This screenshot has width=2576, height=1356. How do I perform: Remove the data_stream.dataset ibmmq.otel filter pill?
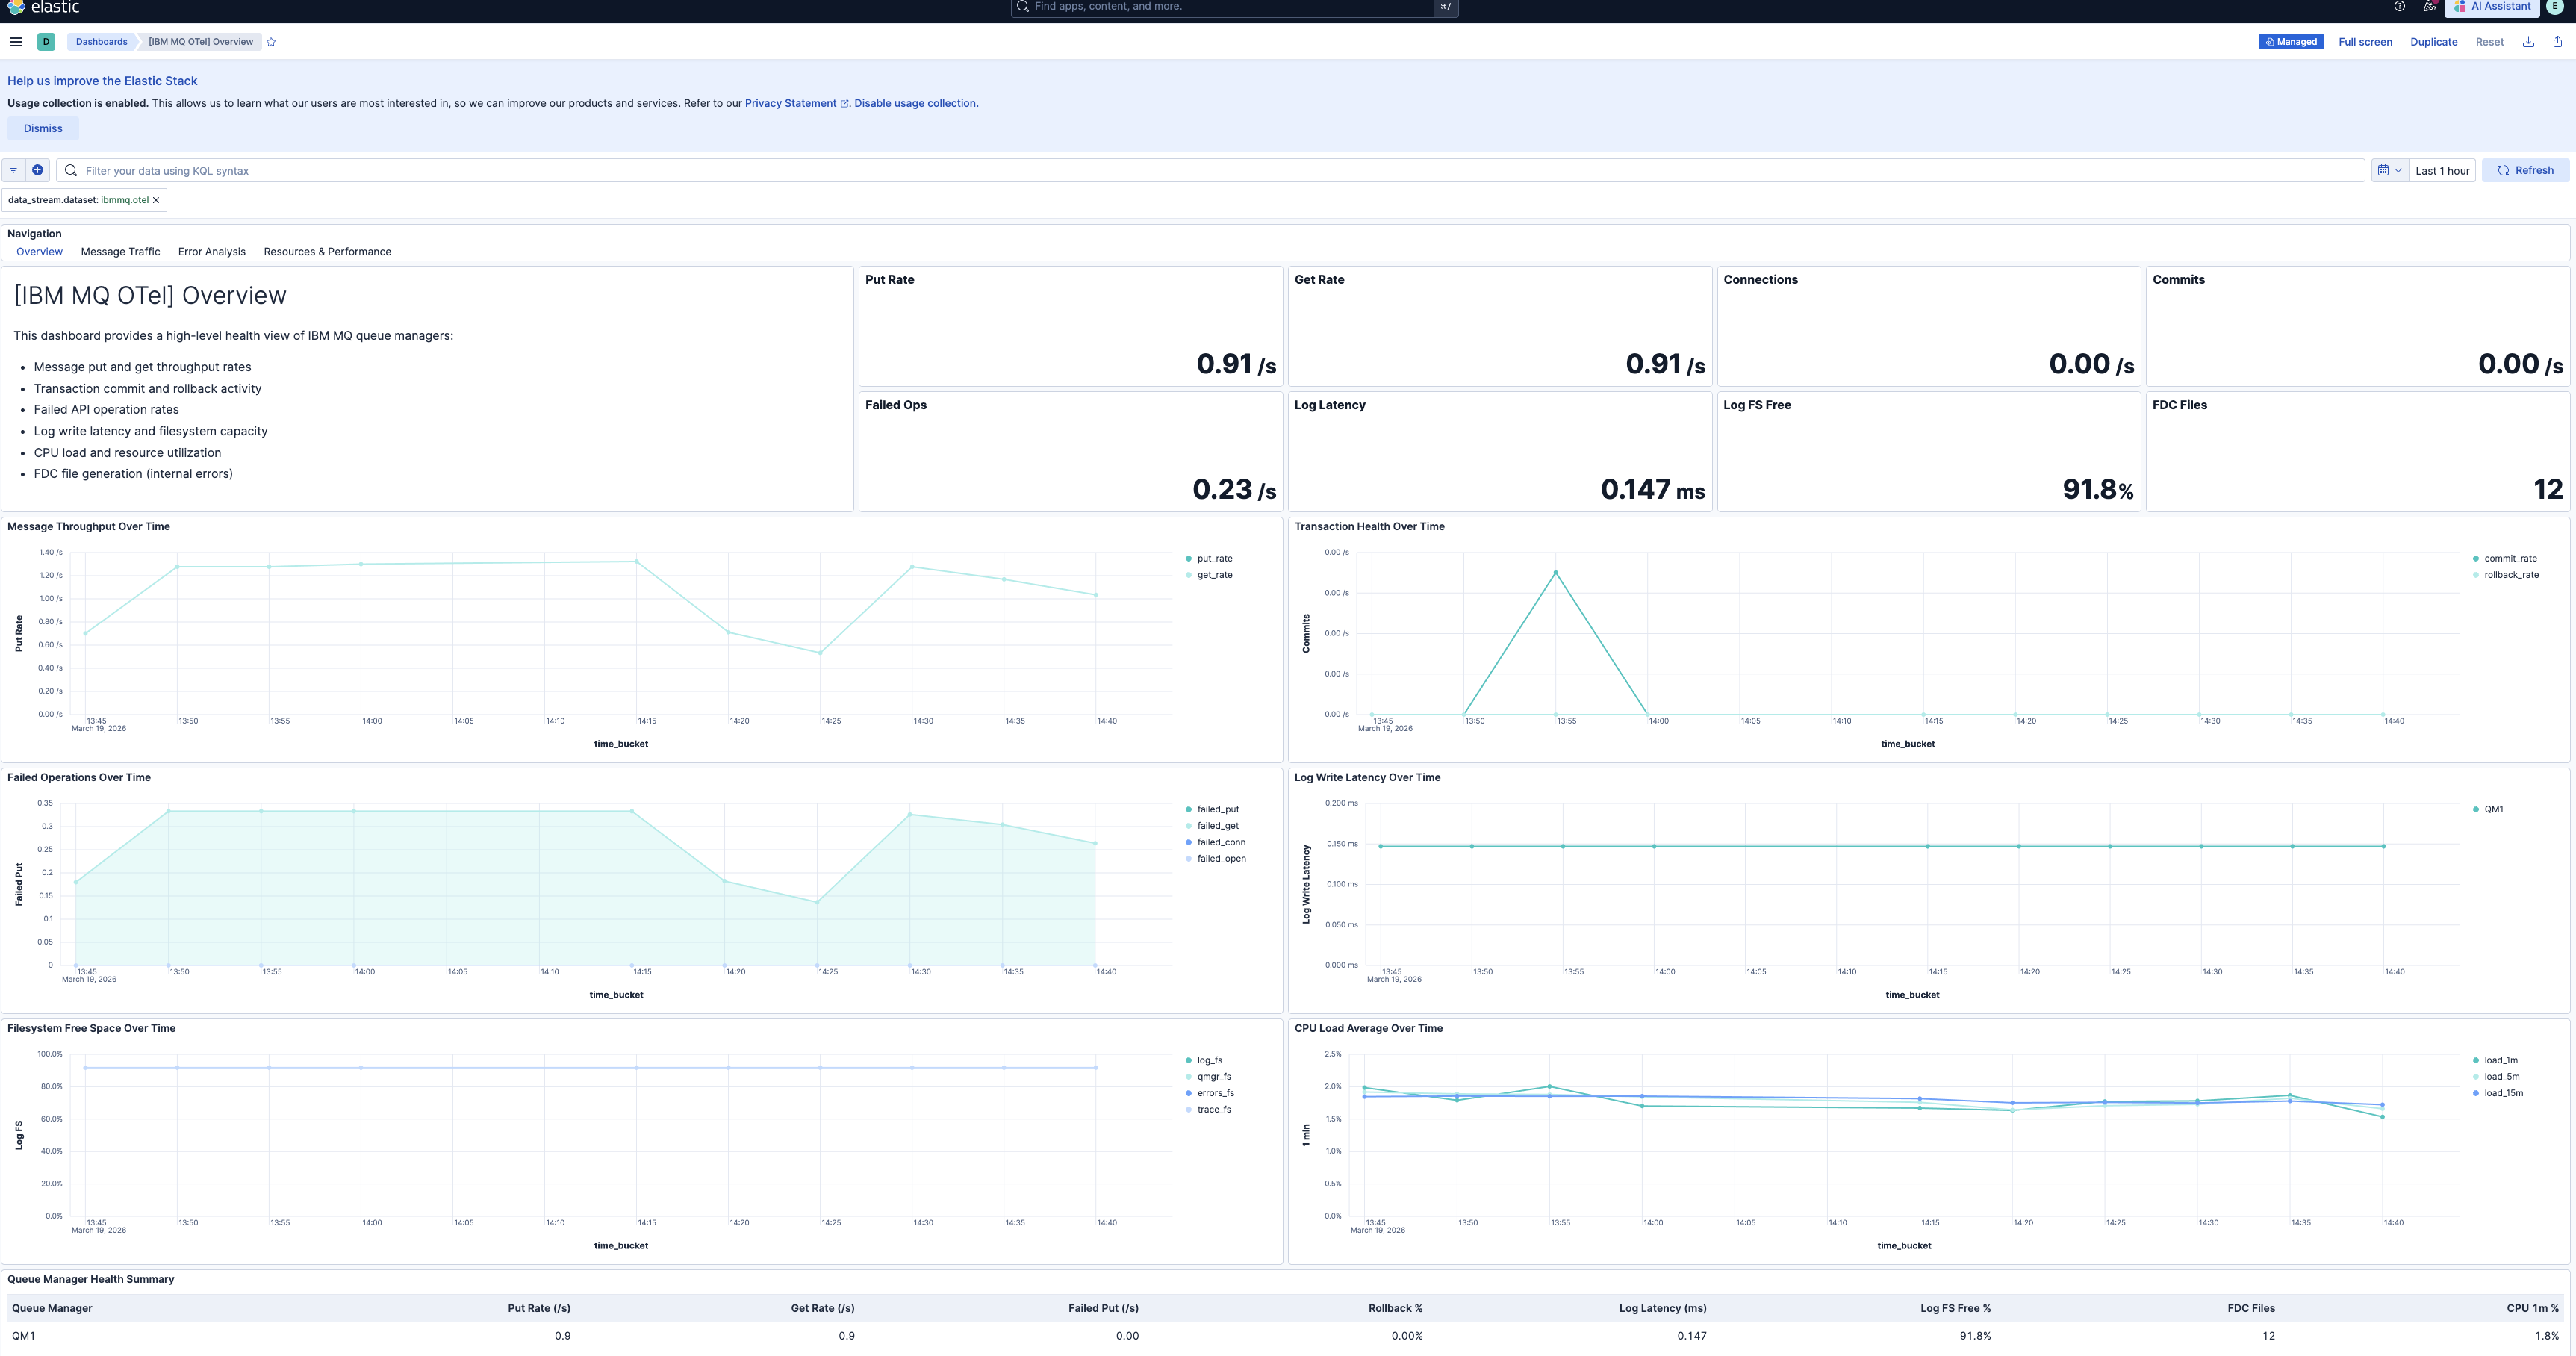[156, 199]
